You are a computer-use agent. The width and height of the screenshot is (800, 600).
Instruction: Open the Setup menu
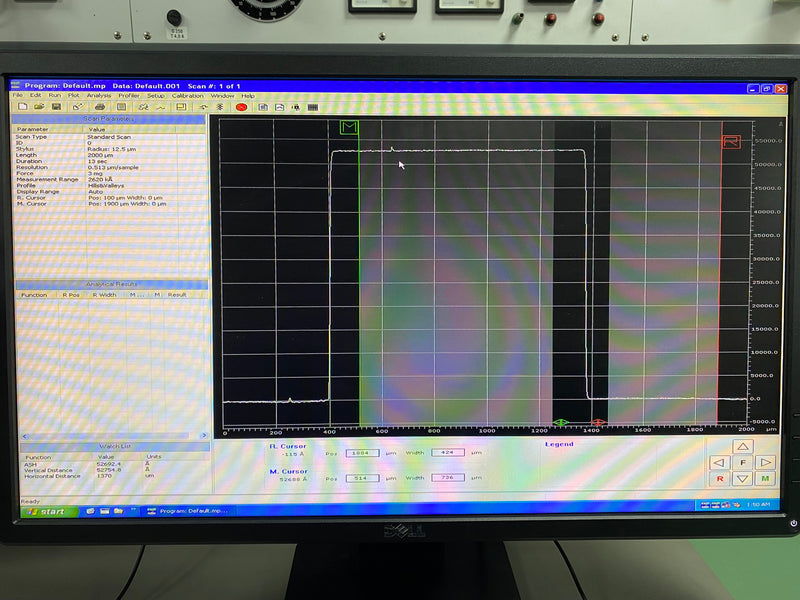[x=156, y=95]
